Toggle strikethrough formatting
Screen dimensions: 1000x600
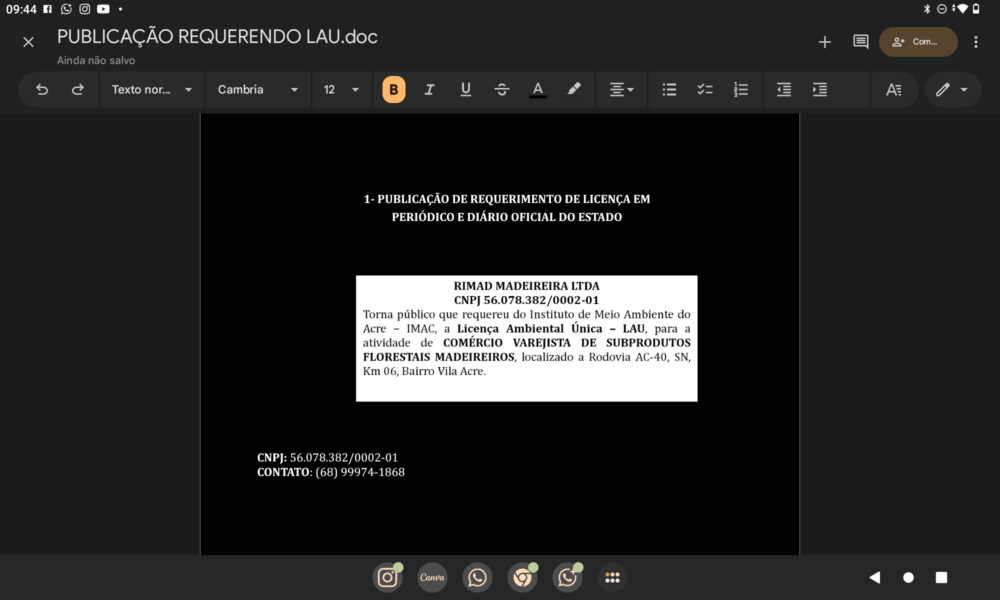click(x=502, y=90)
